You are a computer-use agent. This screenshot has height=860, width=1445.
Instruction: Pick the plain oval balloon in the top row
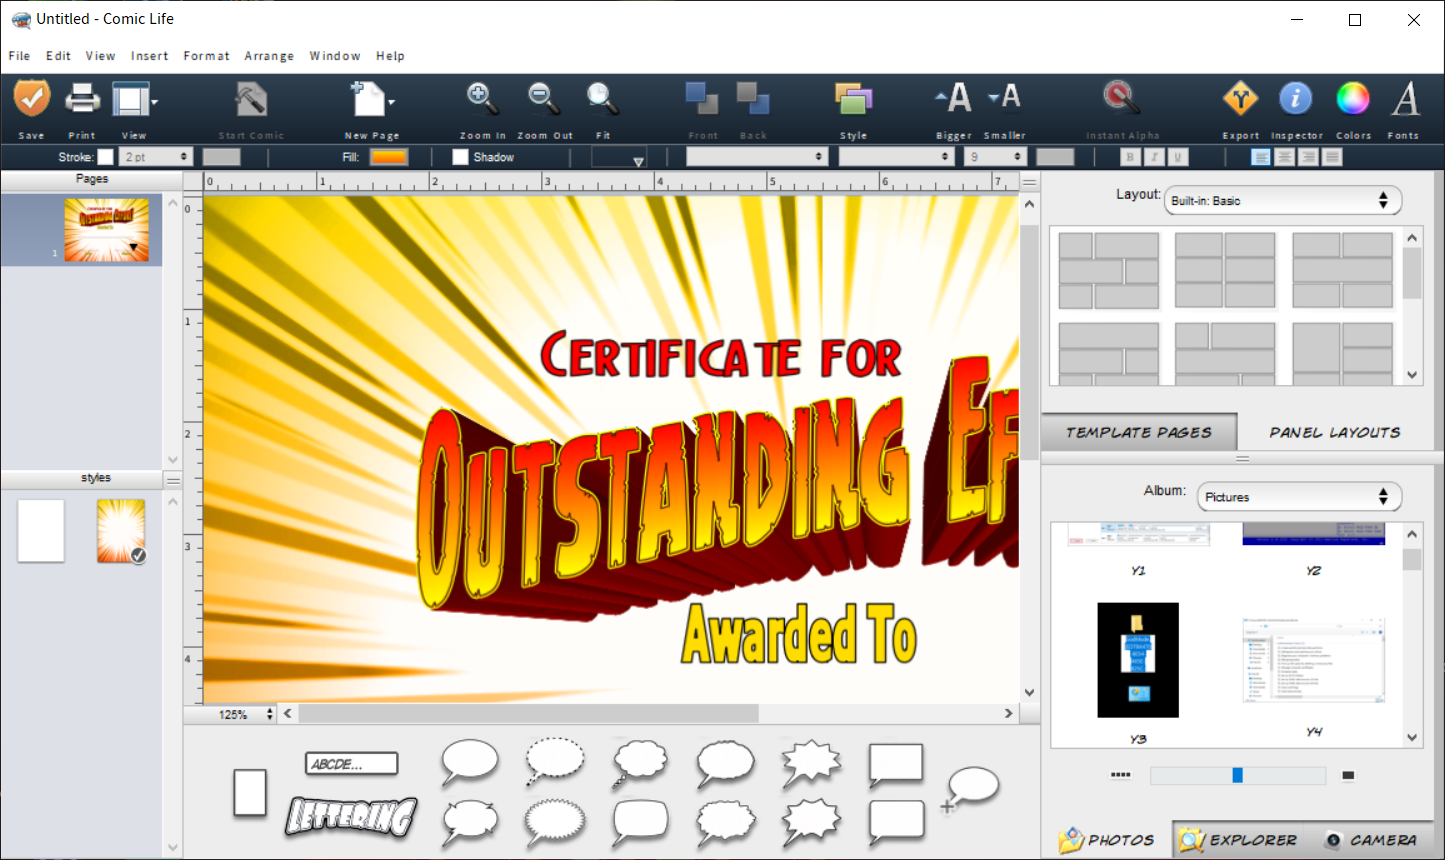[x=470, y=763]
